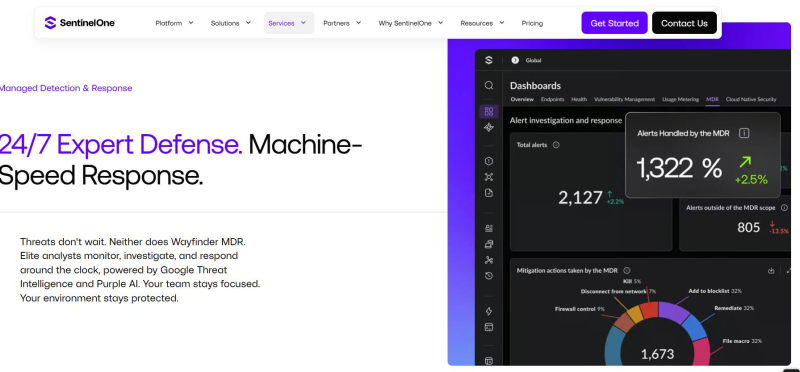This screenshot has width=800, height=372.
Task: Expand the Services menu chevron
Action: point(303,22)
